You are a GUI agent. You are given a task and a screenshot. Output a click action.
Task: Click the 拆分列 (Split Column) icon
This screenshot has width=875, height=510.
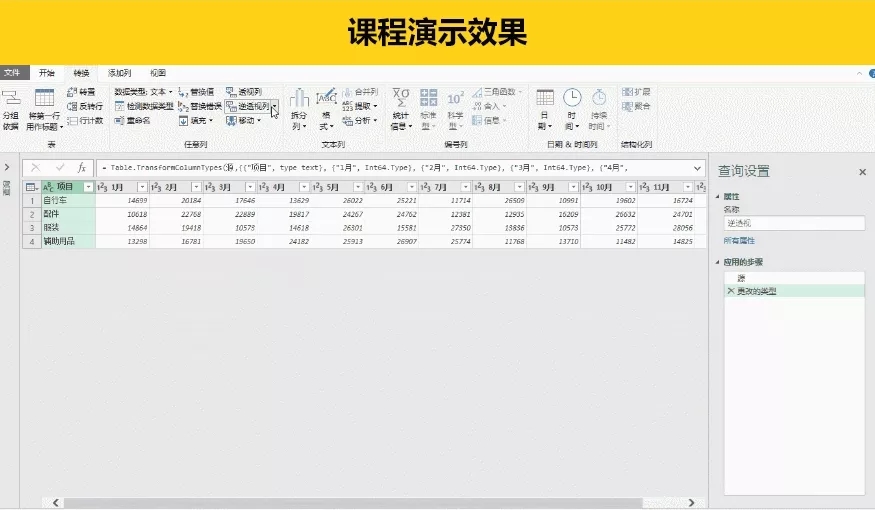(299, 98)
